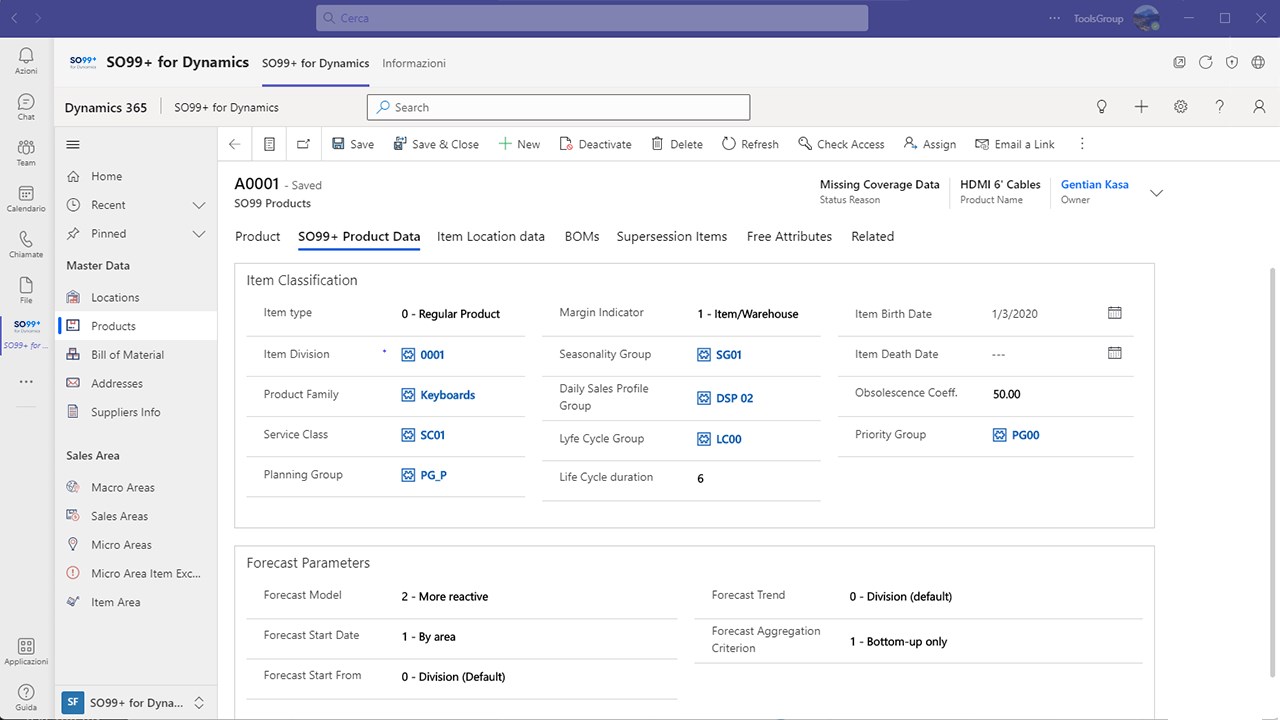This screenshot has height=720, width=1280.
Task: Switch to the Item Location data tab
Action: [491, 237]
